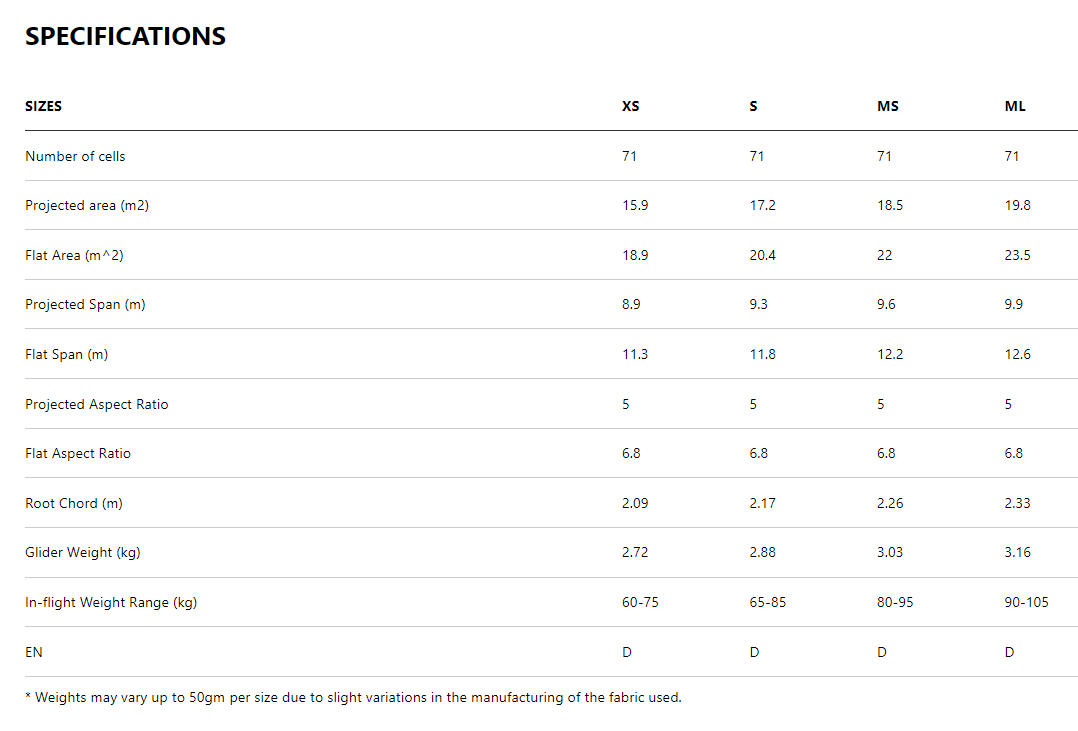Viewport: 1078px width, 731px height.
Task: Select the Number of cells row label
Action: click(75, 156)
